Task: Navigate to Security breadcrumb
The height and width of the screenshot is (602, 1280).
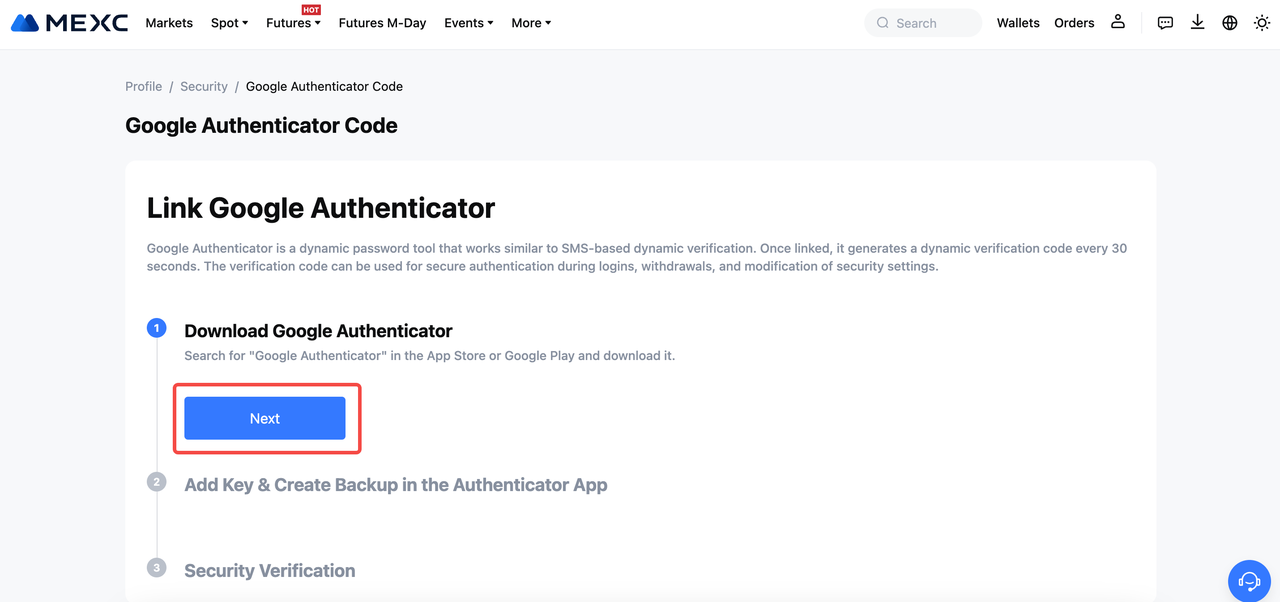Action: click(204, 87)
